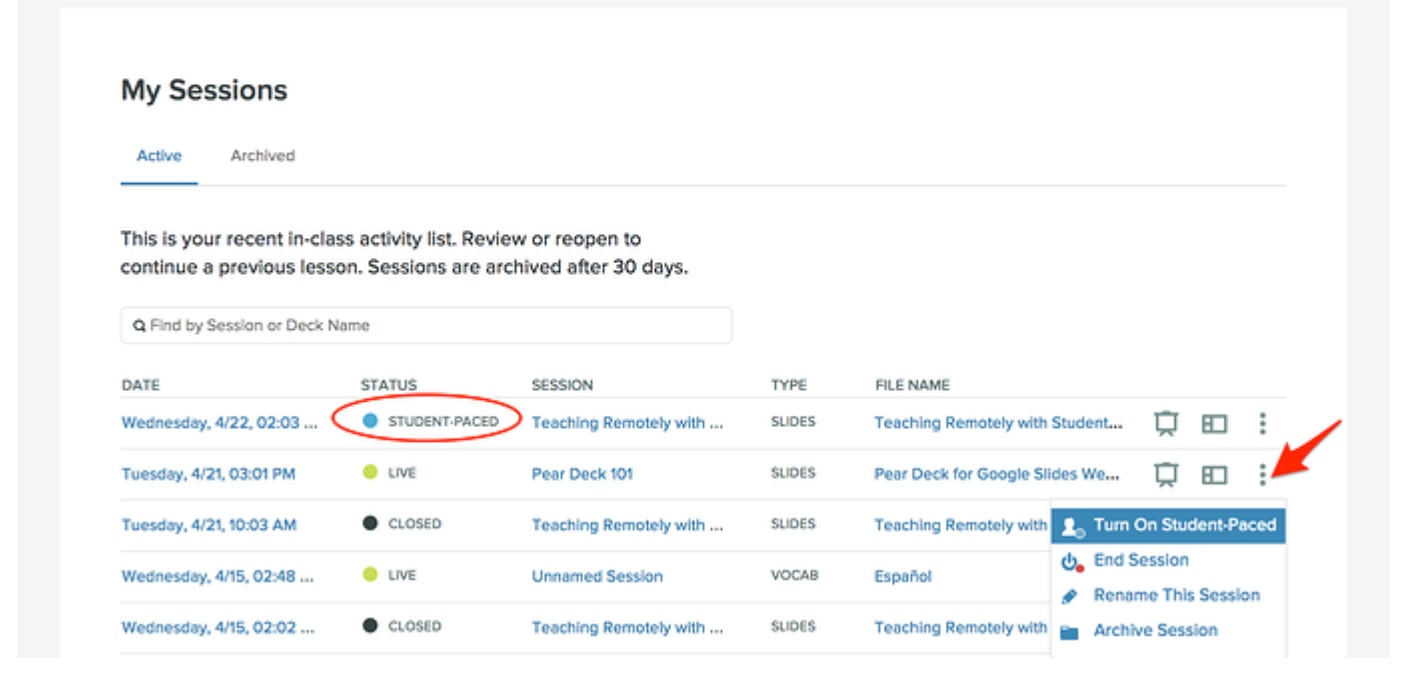Click the FILE NAME column header
Screen dimensions: 1402x692
point(912,385)
